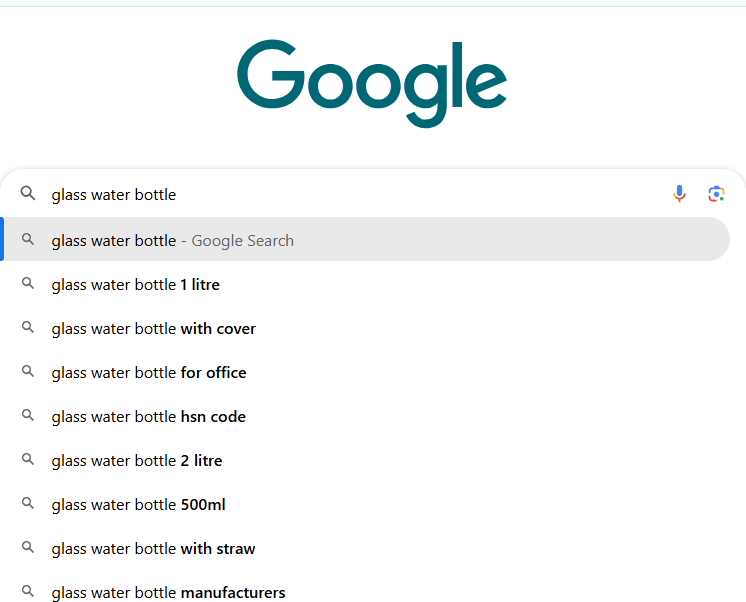Select 'glass water bottle 500ml' suggestion
The image size is (746, 602).
pos(139,505)
